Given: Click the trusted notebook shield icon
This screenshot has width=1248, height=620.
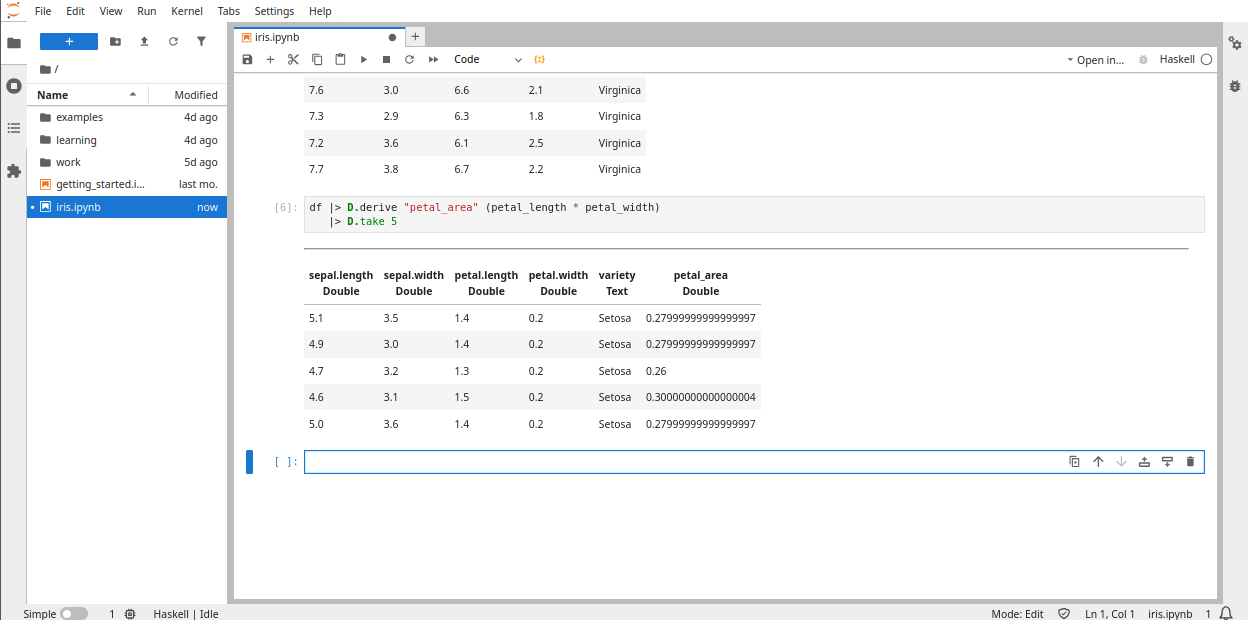Looking at the screenshot, I should click(1064, 613).
